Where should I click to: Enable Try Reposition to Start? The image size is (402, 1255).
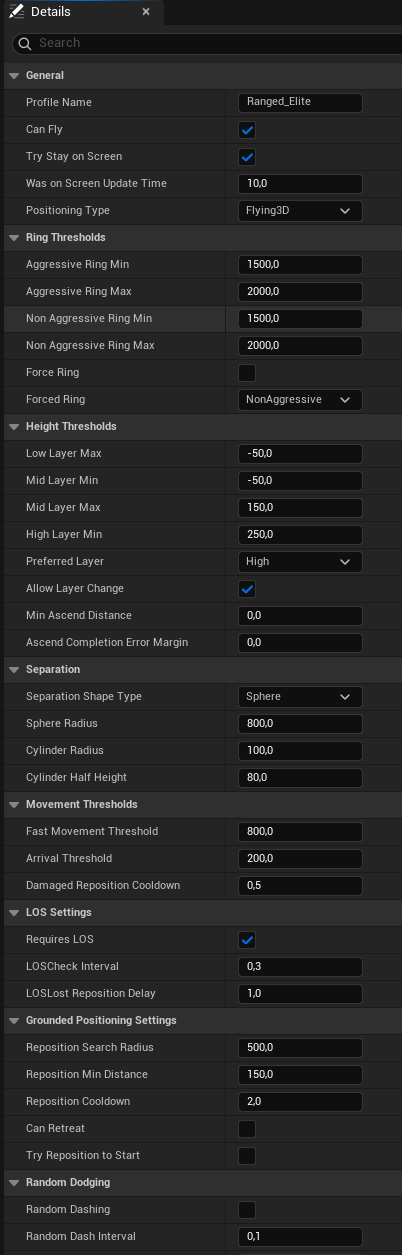tap(247, 1156)
